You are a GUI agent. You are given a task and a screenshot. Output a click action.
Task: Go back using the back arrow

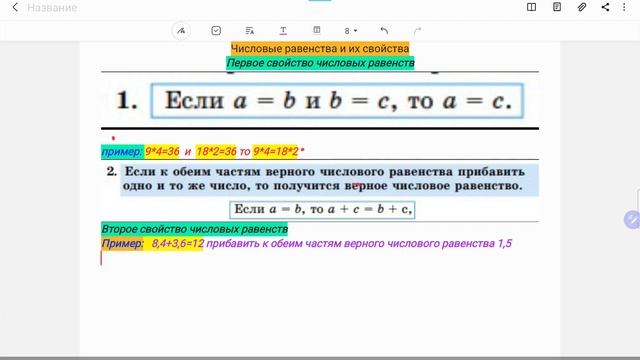pos(15,7)
